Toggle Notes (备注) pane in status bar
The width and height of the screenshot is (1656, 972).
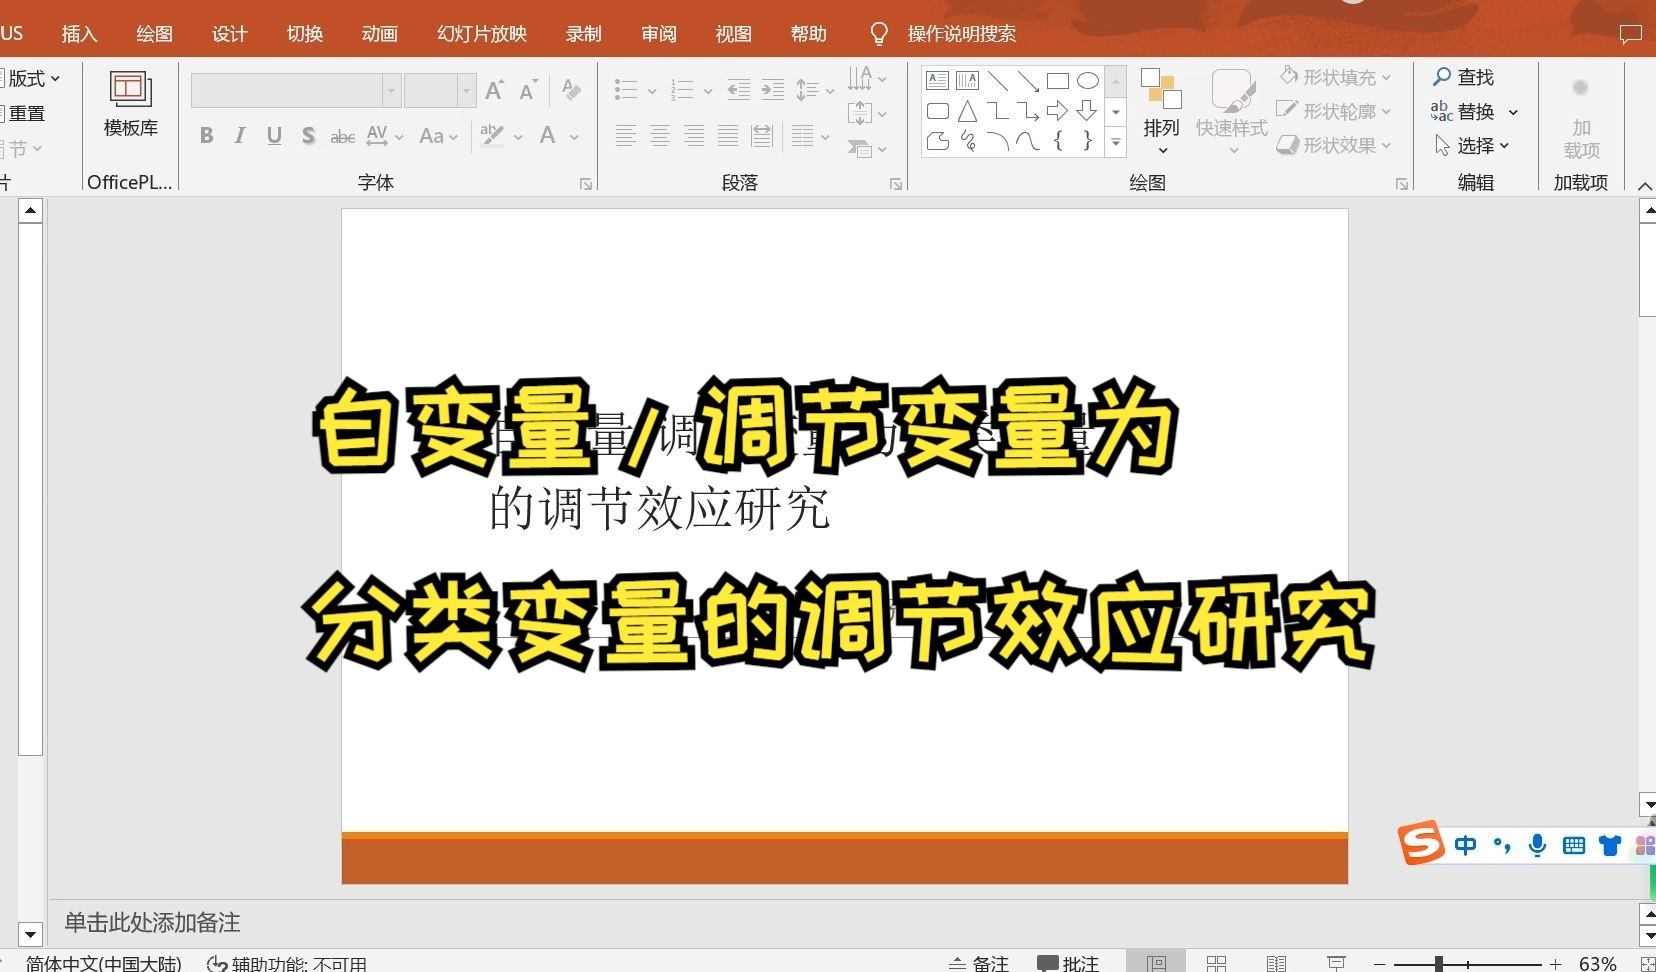coord(978,963)
